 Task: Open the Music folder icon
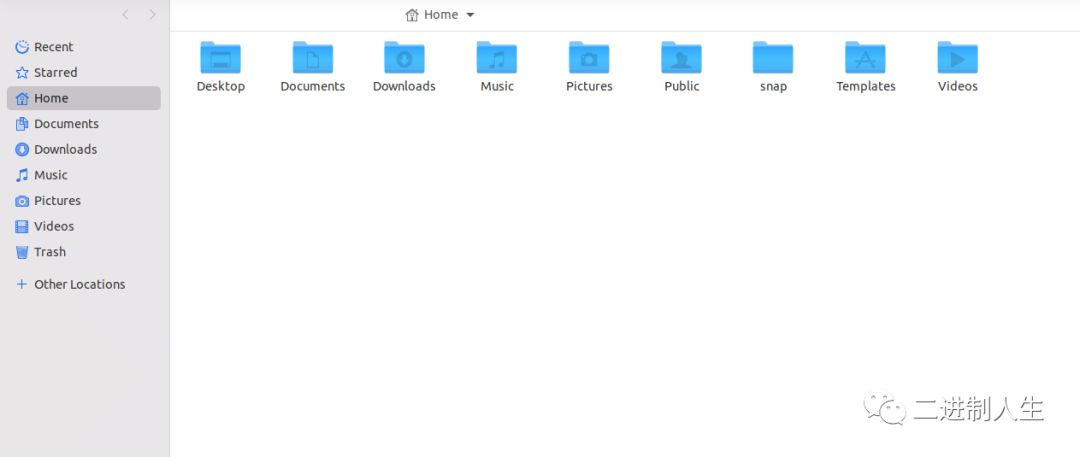click(x=496, y=58)
